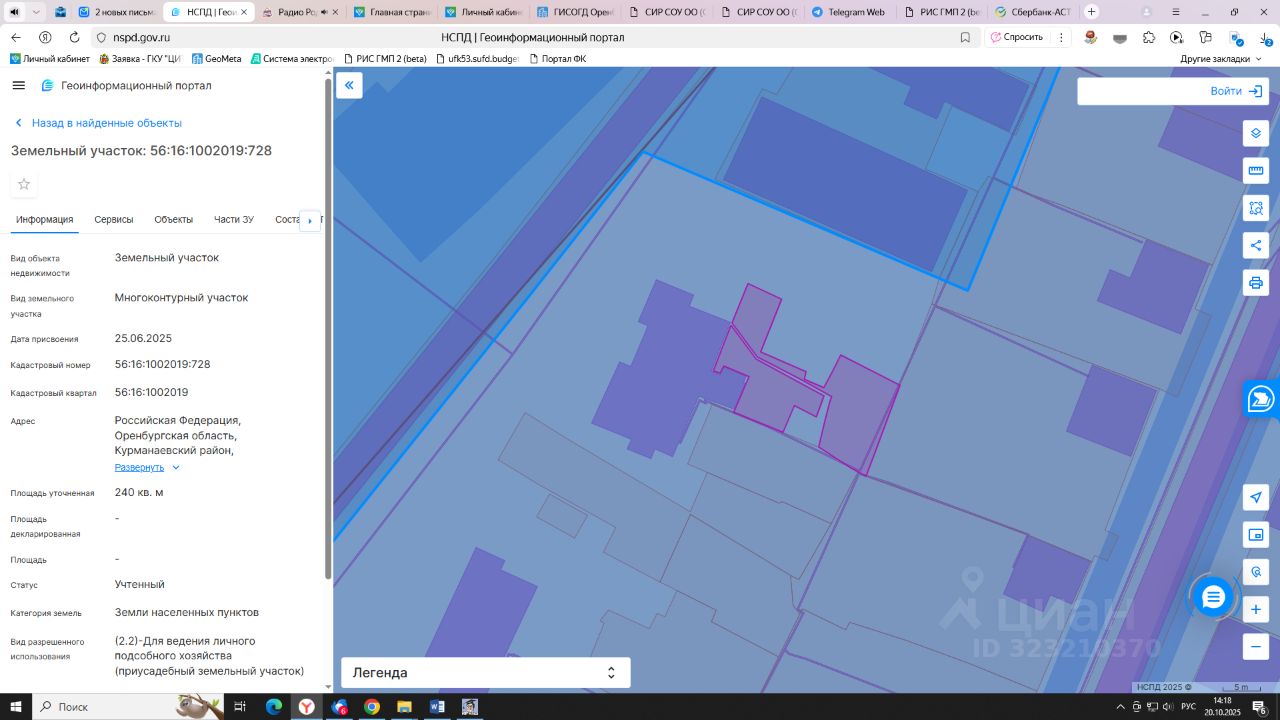
Task: Open Yandex Browser from taskbar
Action: [x=306, y=707]
